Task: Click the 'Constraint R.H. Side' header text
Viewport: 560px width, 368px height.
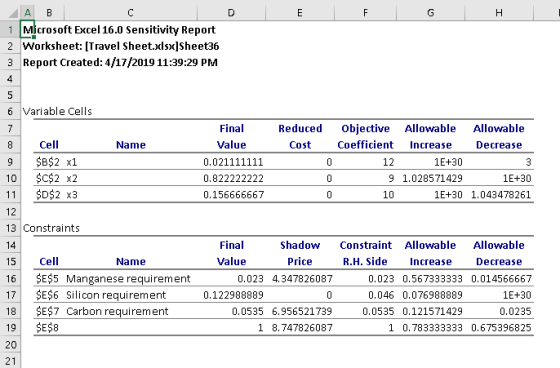Action: (x=365, y=253)
